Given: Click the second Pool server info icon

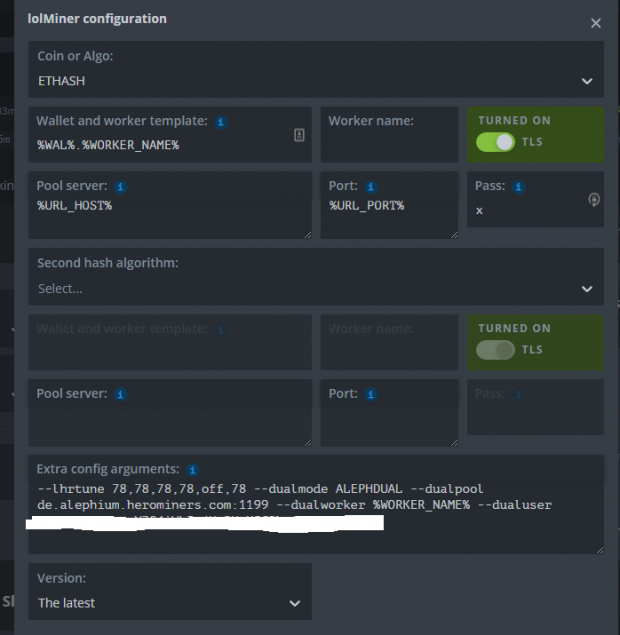Looking at the screenshot, I should coord(121,394).
